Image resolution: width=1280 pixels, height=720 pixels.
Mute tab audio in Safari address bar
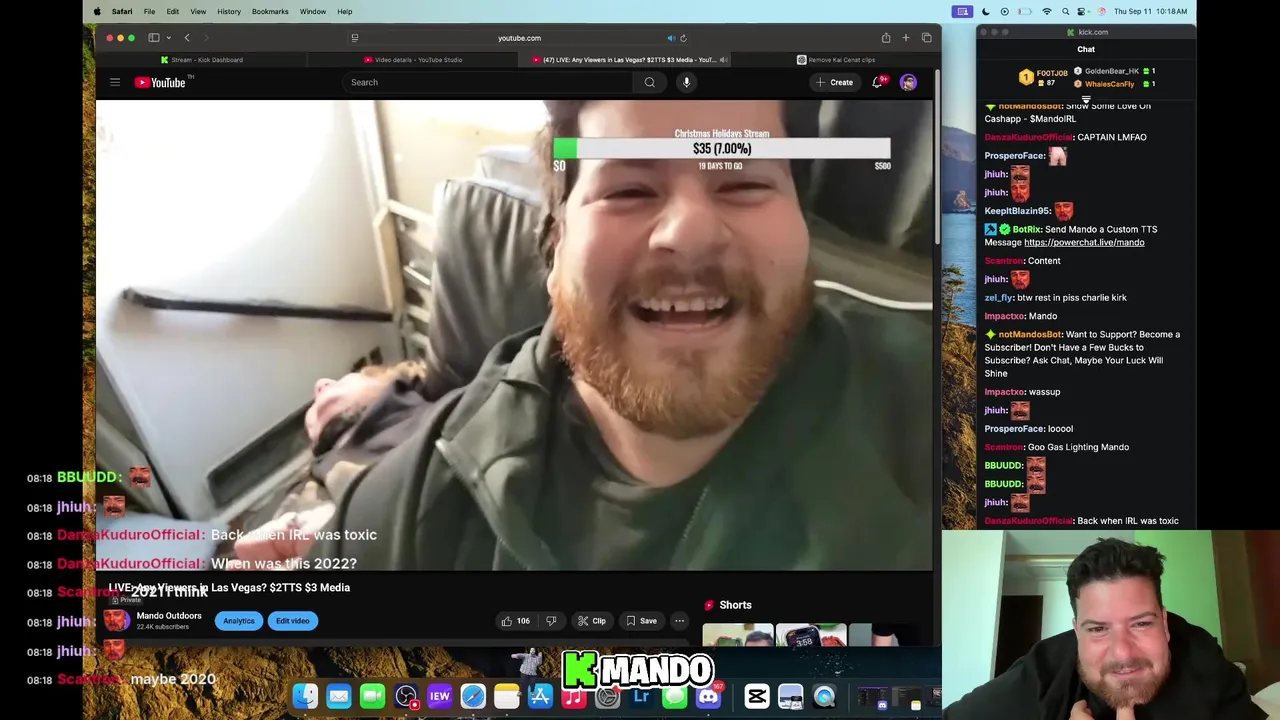tap(671, 38)
